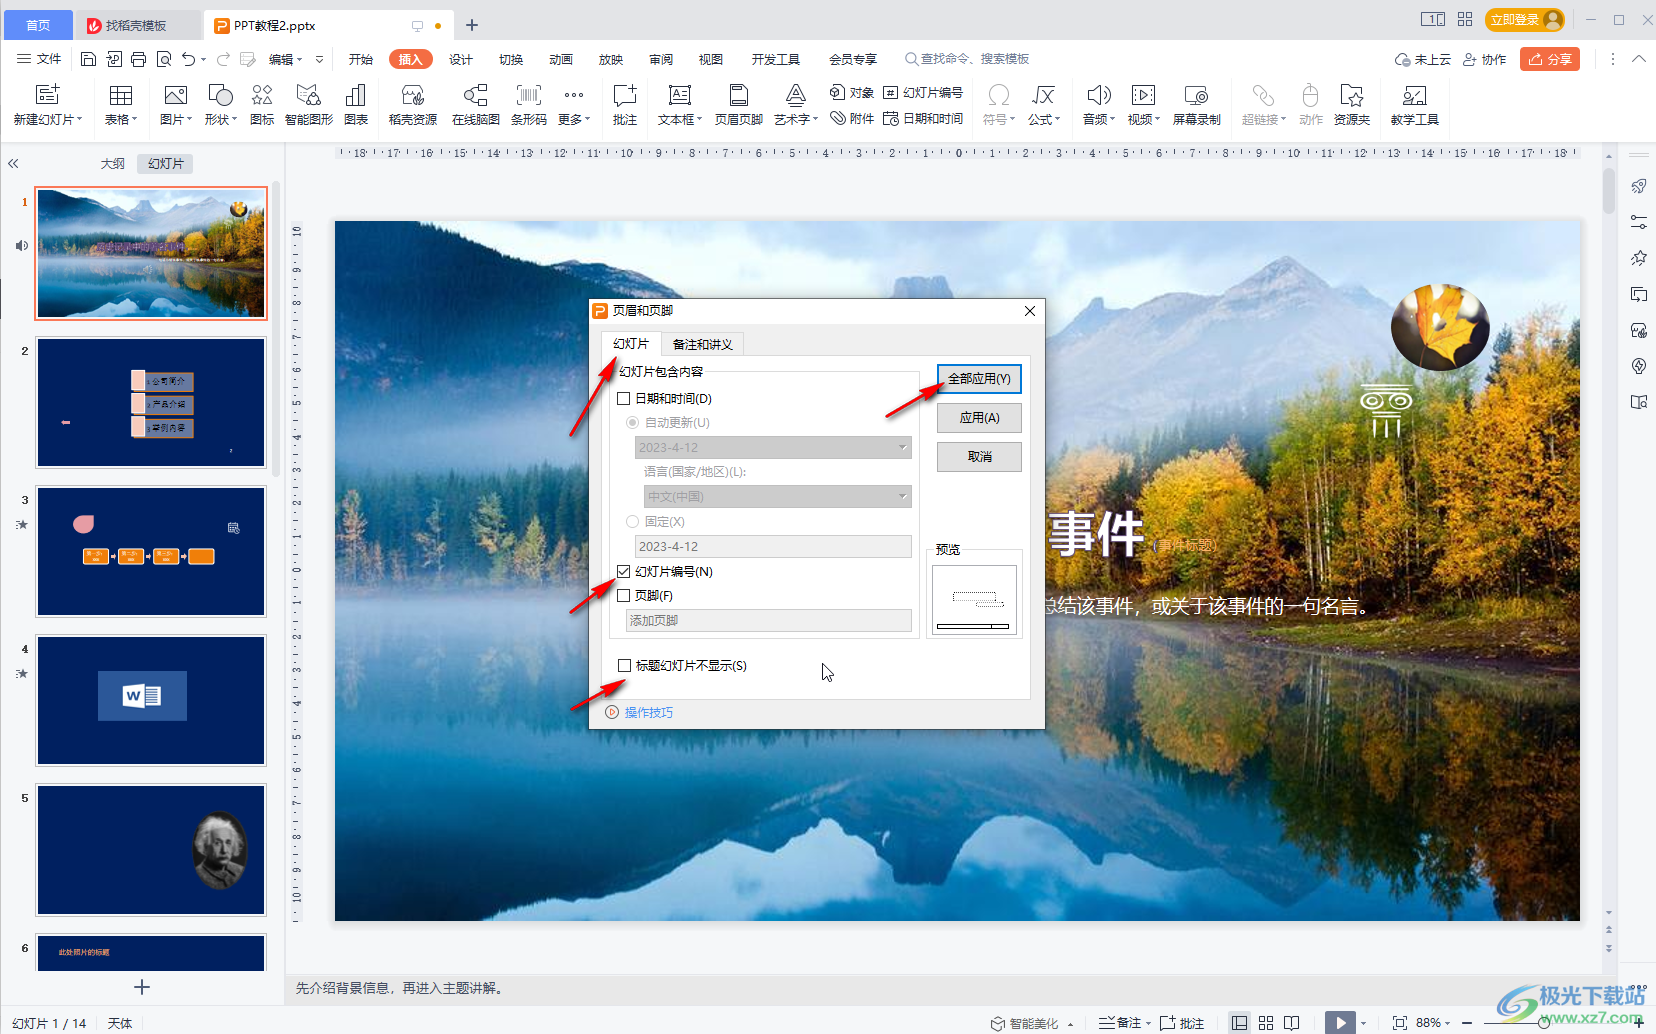Enable the Footer (页脚) checkbox
This screenshot has height=1034, width=1656.
(x=624, y=595)
